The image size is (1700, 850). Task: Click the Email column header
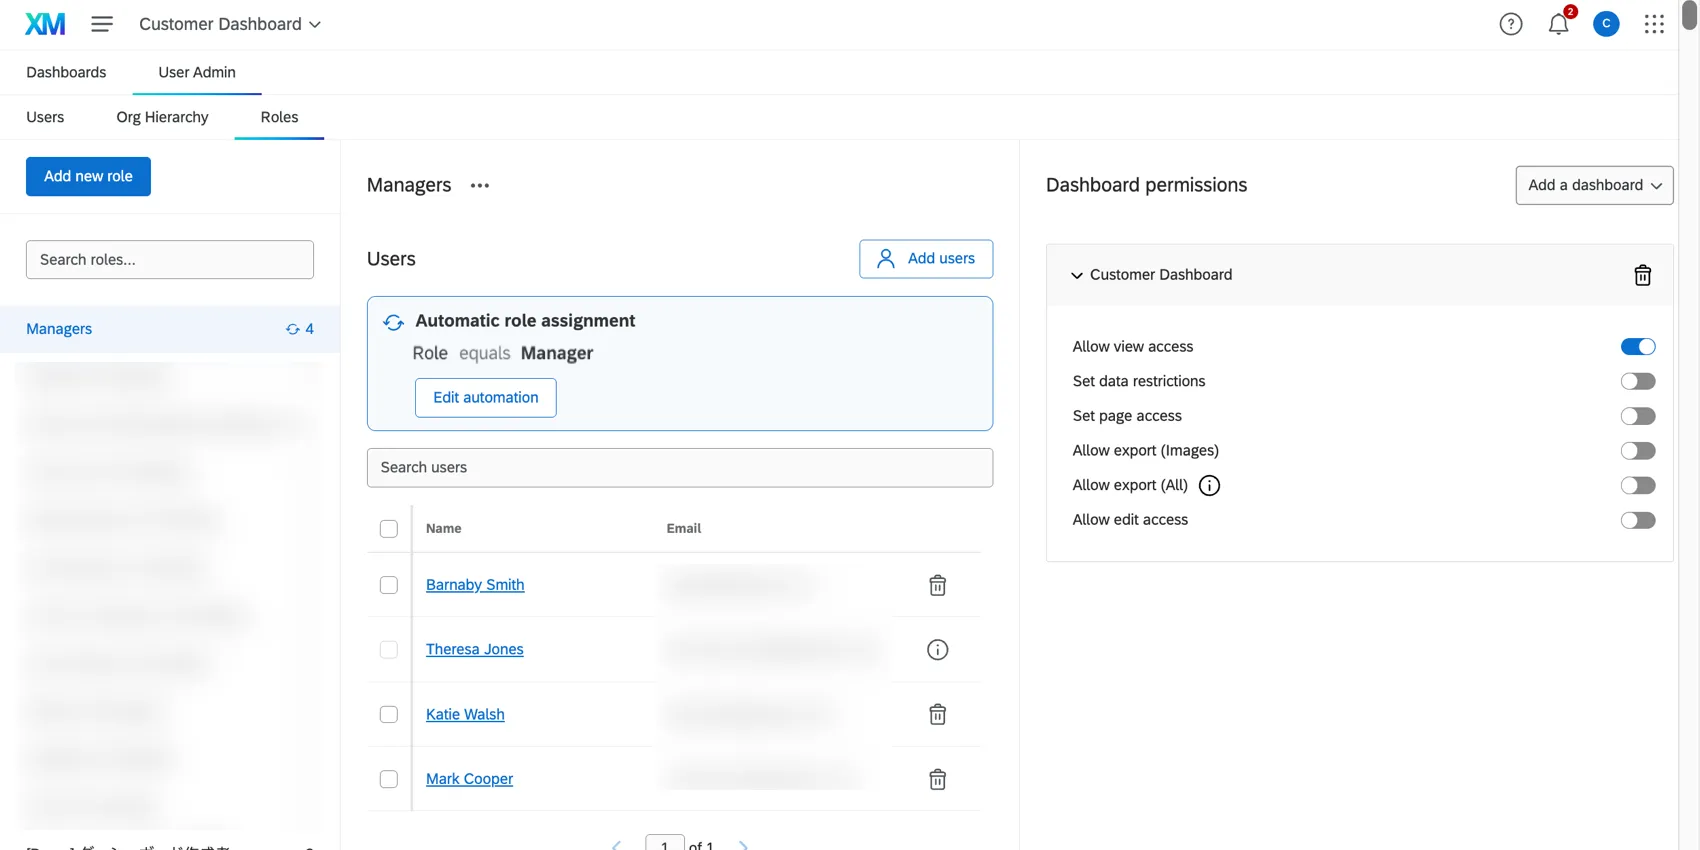(684, 529)
